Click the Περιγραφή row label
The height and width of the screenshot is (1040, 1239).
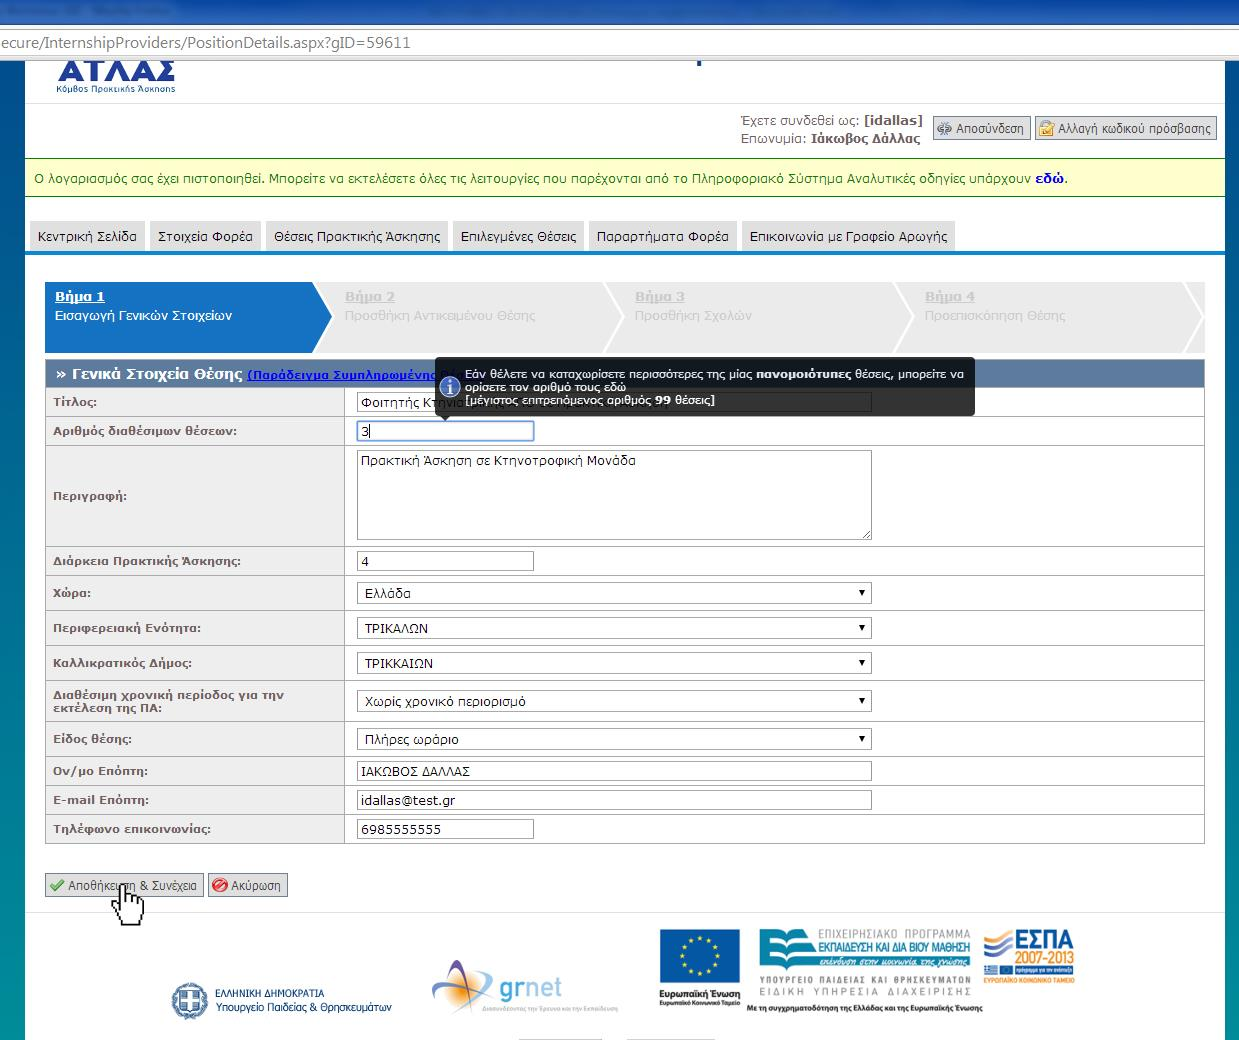tap(90, 495)
